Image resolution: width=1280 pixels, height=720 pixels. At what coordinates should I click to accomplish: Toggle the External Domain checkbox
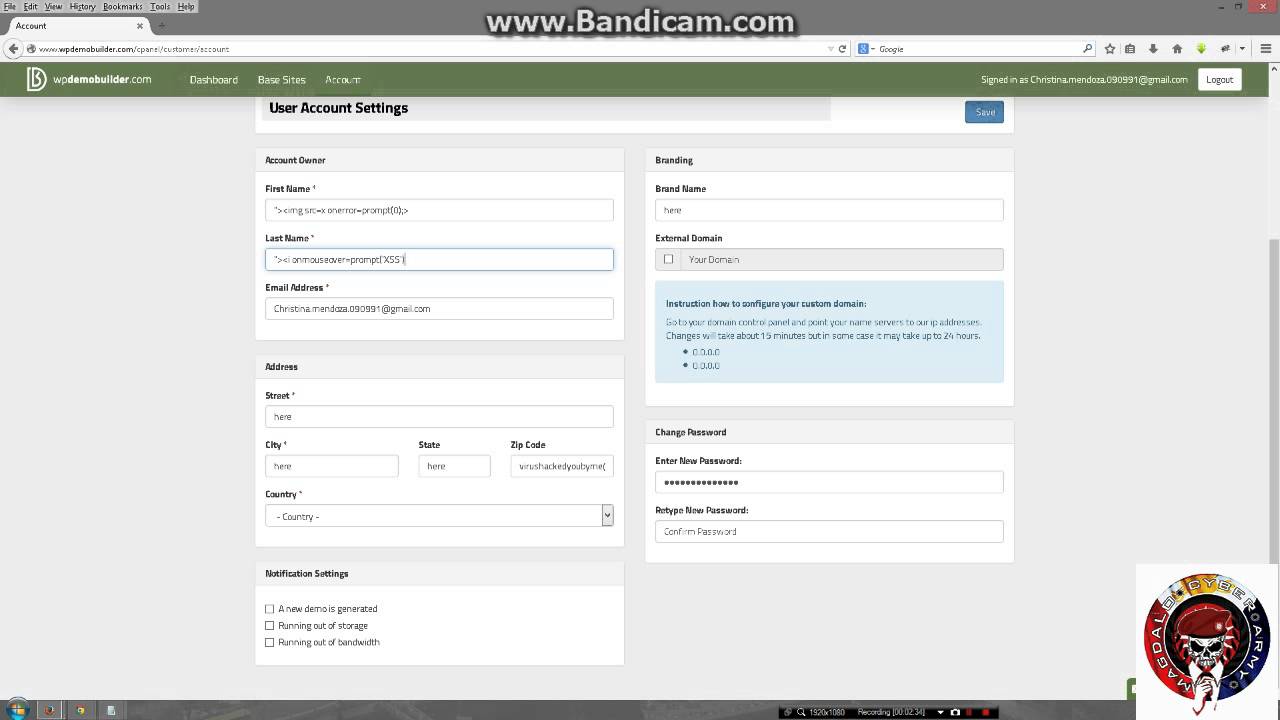(669, 259)
